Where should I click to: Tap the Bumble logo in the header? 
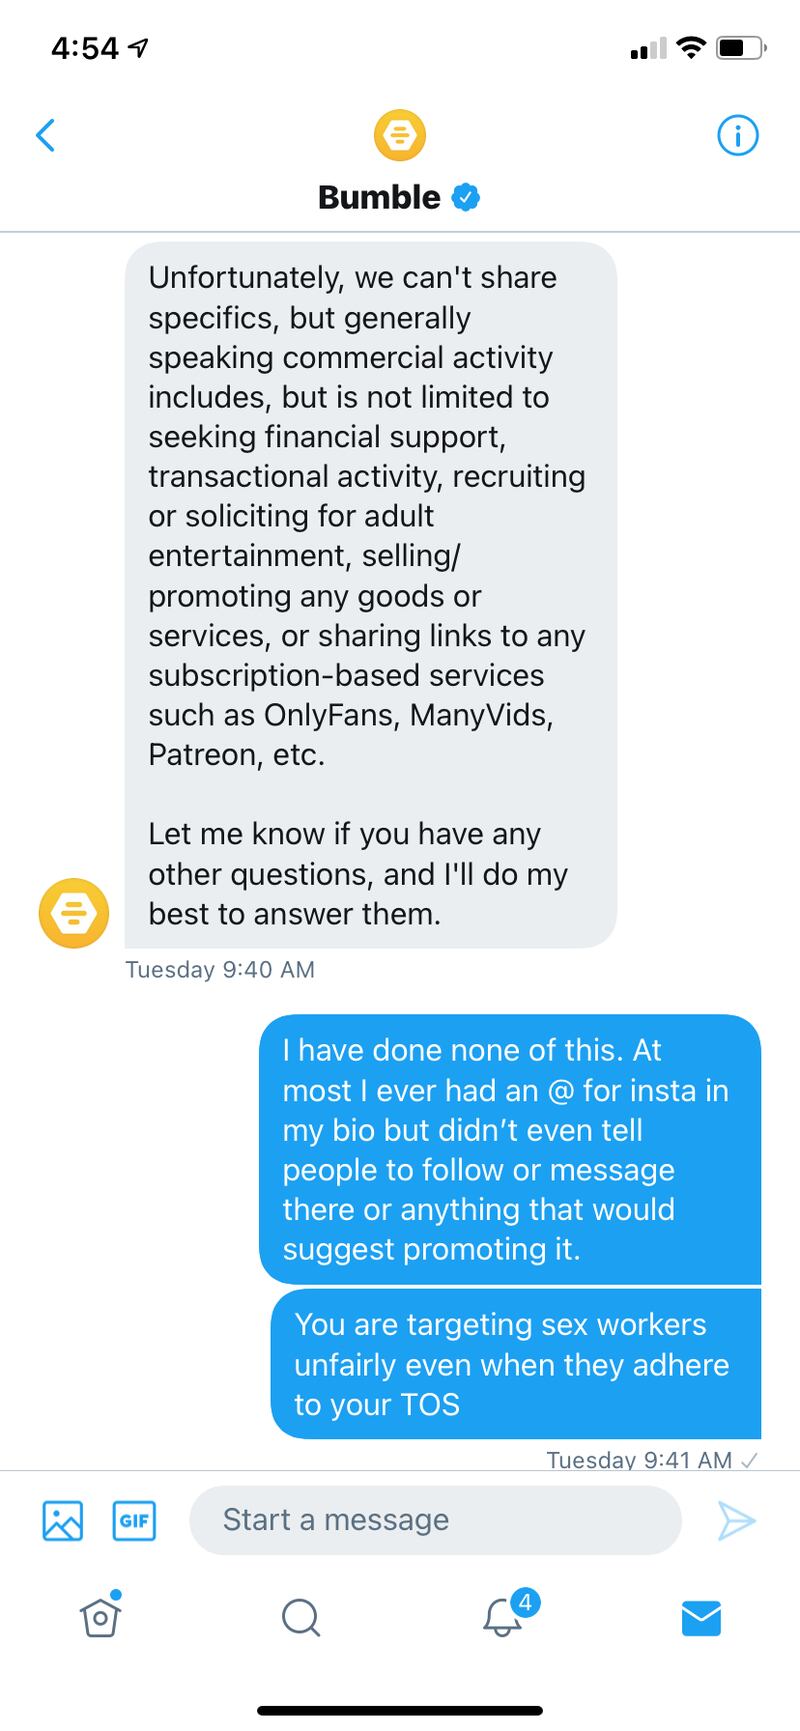pos(399,135)
